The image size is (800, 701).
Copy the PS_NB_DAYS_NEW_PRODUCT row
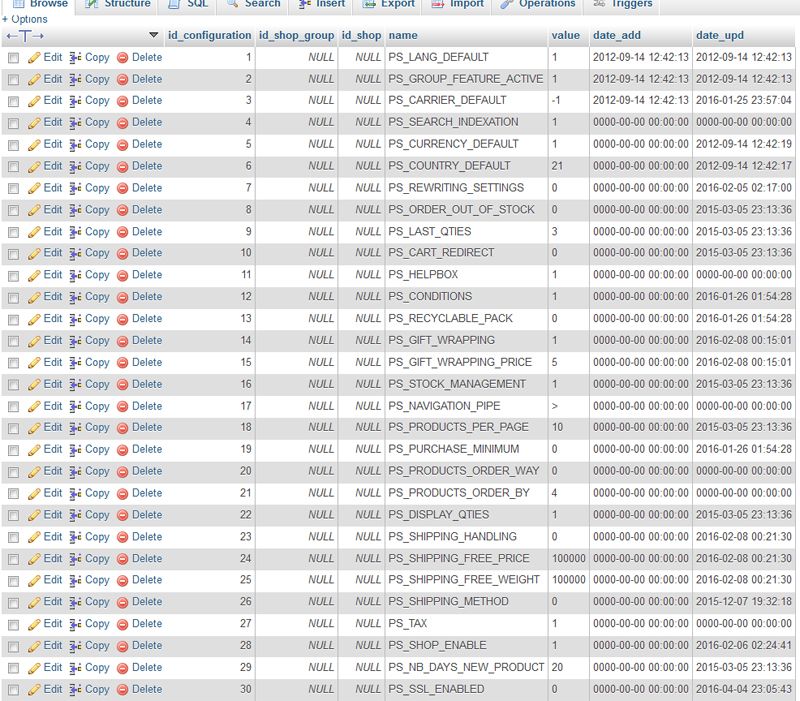coord(96,666)
